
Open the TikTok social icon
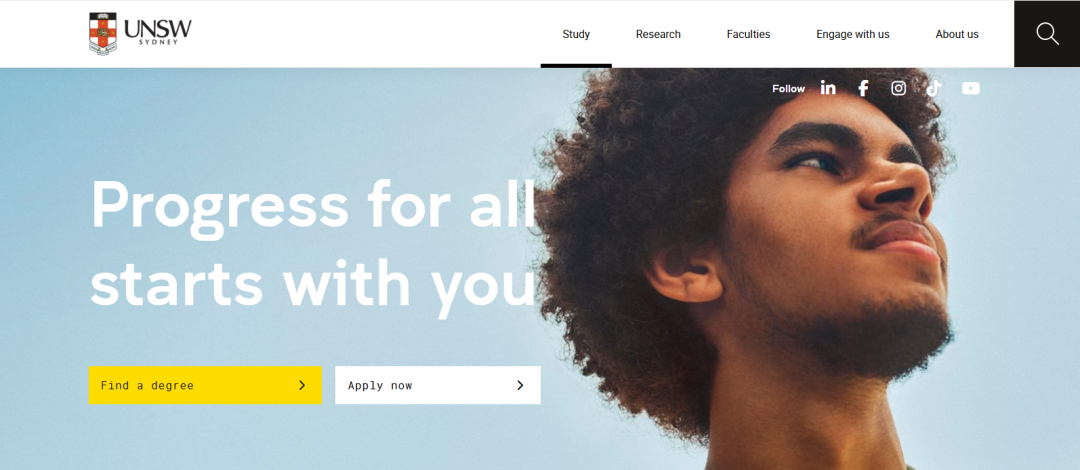934,88
